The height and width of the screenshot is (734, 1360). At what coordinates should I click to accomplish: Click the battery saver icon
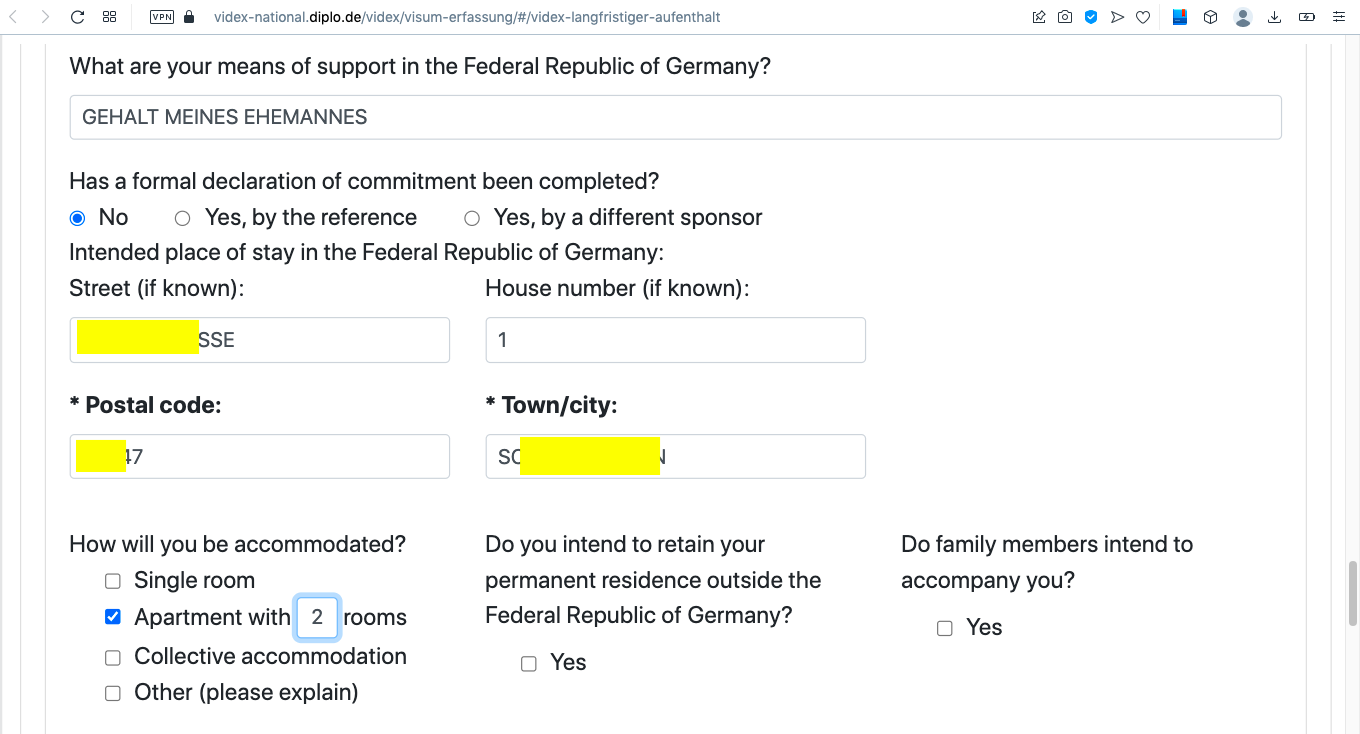tap(1307, 17)
